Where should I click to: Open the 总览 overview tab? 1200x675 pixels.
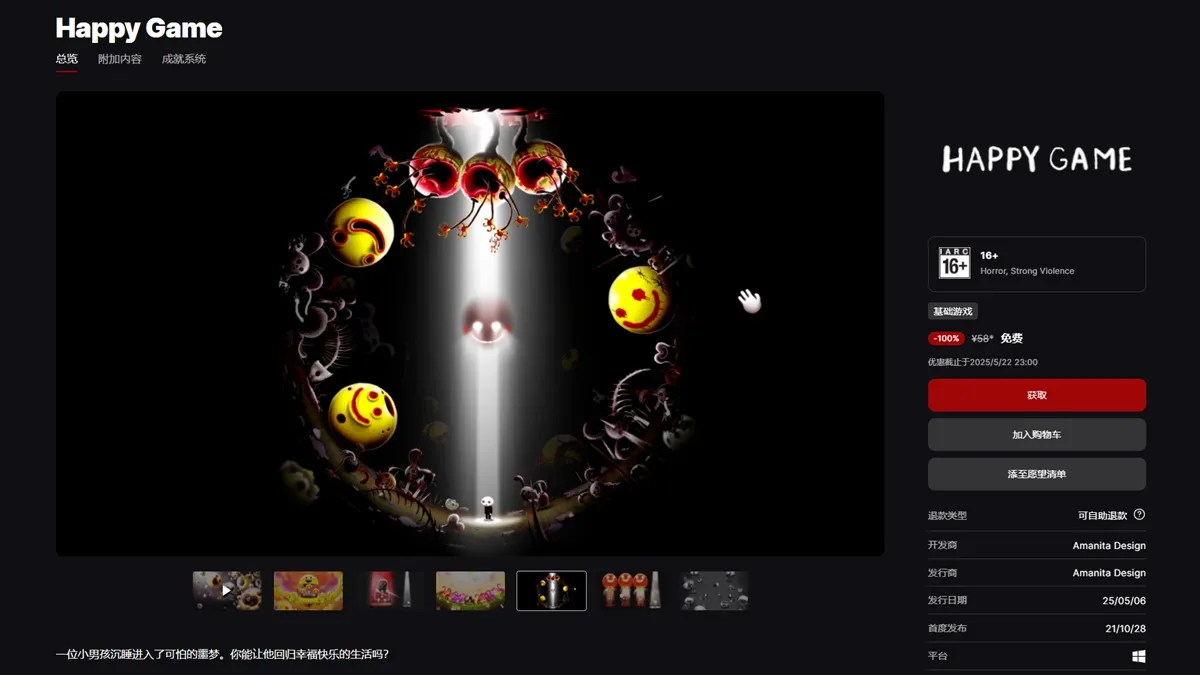tap(67, 59)
